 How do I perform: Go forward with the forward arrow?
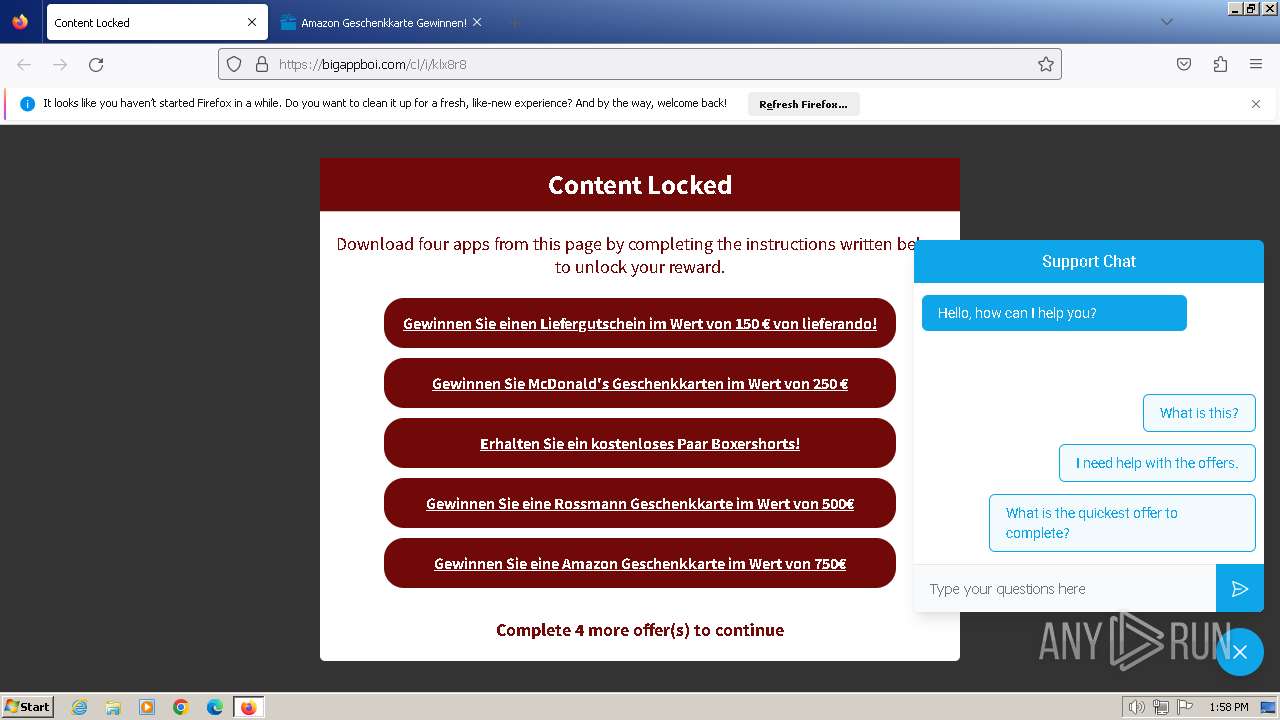tap(60, 64)
